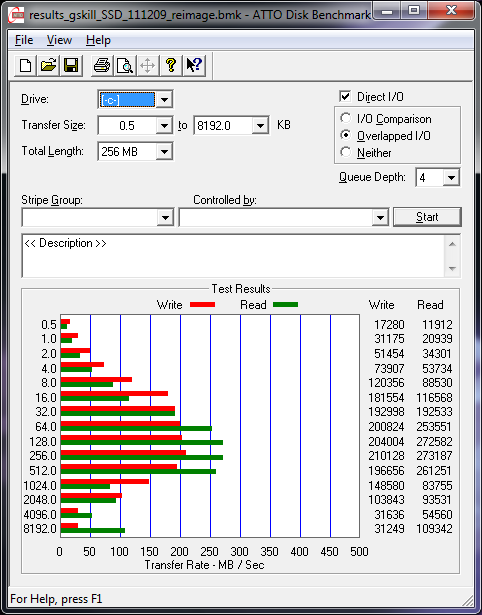Open About via yellow question mark icon
This screenshot has width=482, height=615.
pyautogui.click(x=171, y=65)
